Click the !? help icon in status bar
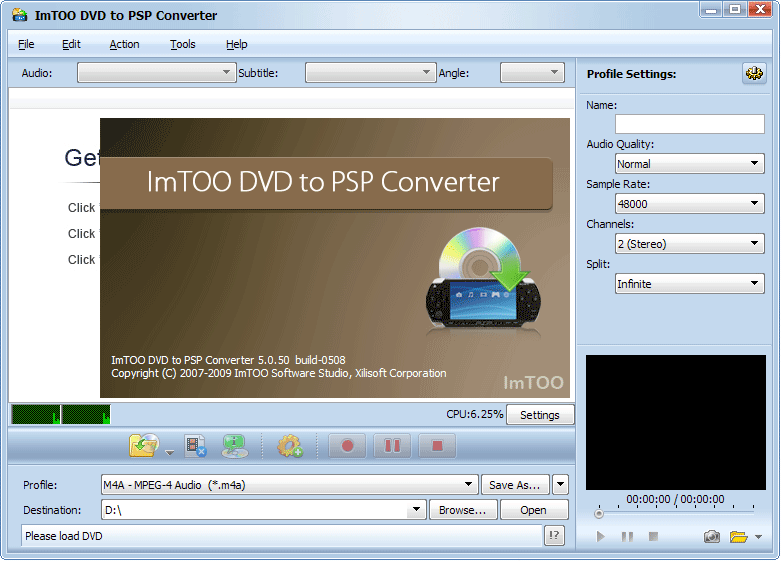781x561 pixels. tap(554, 536)
